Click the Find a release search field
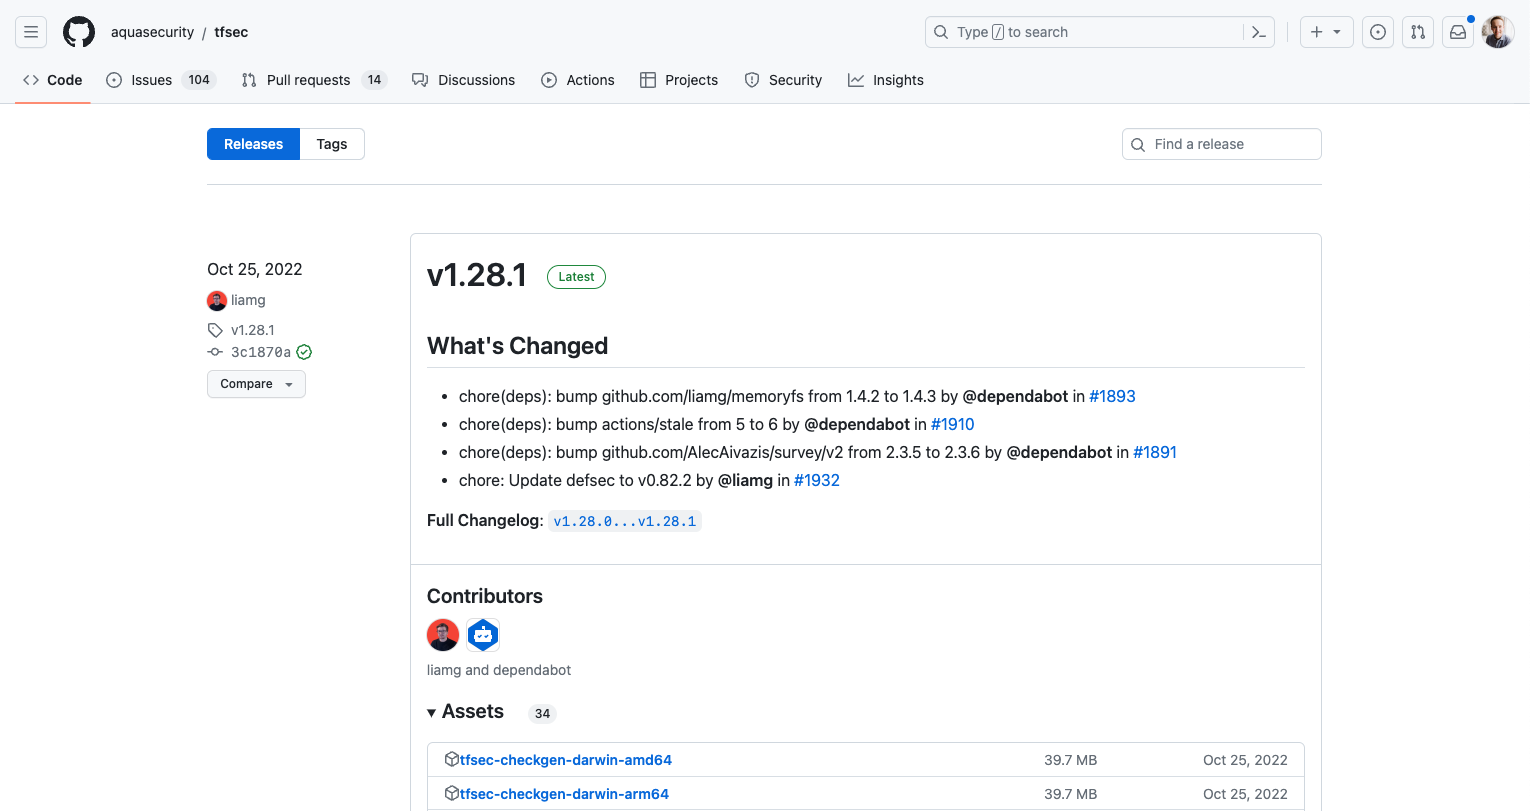Image resolution: width=1530 pixels, height=811 pixels. [1221, 143]
